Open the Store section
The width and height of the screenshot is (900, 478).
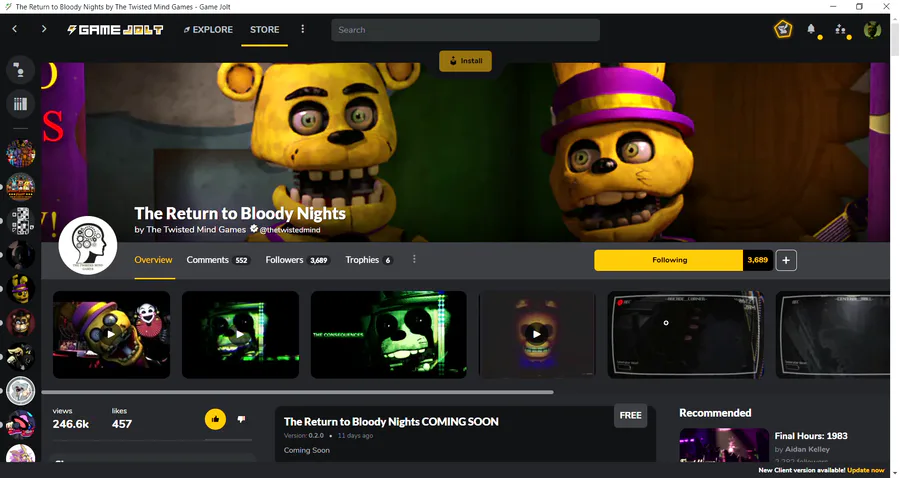pyautogui.click(x=265, y=29)
